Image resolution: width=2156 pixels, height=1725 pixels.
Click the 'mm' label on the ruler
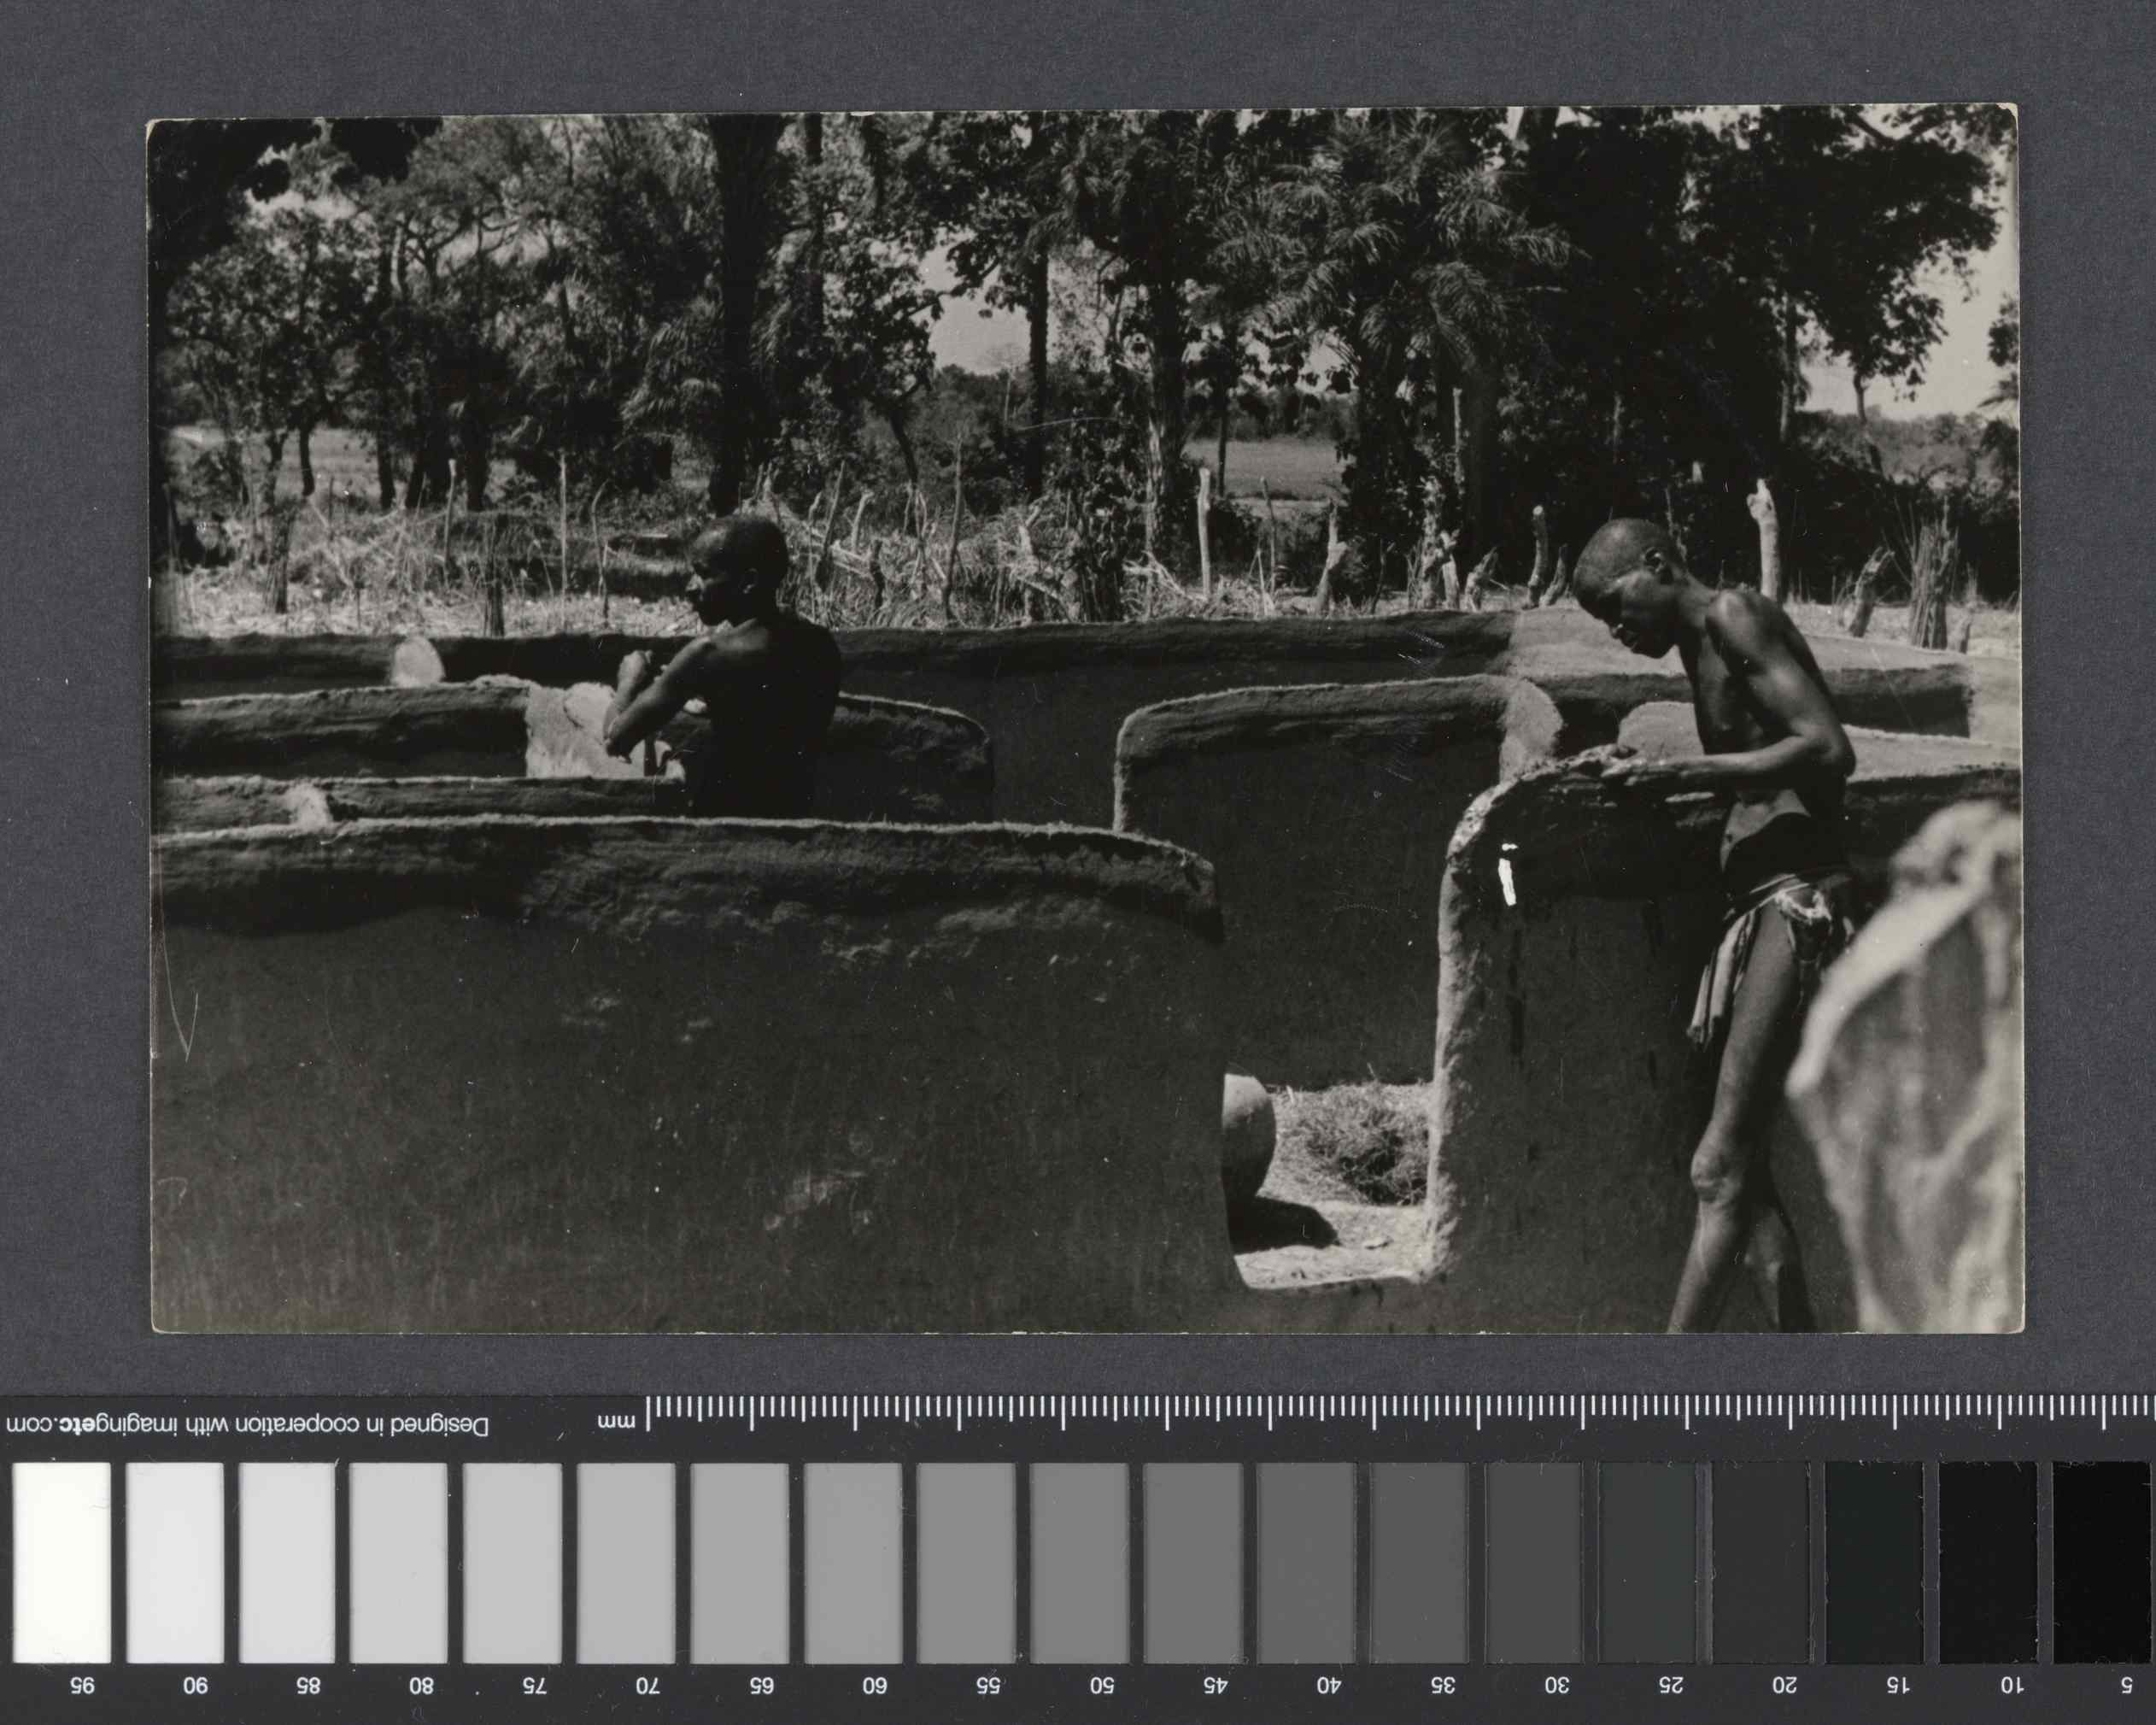(615, 1421)
